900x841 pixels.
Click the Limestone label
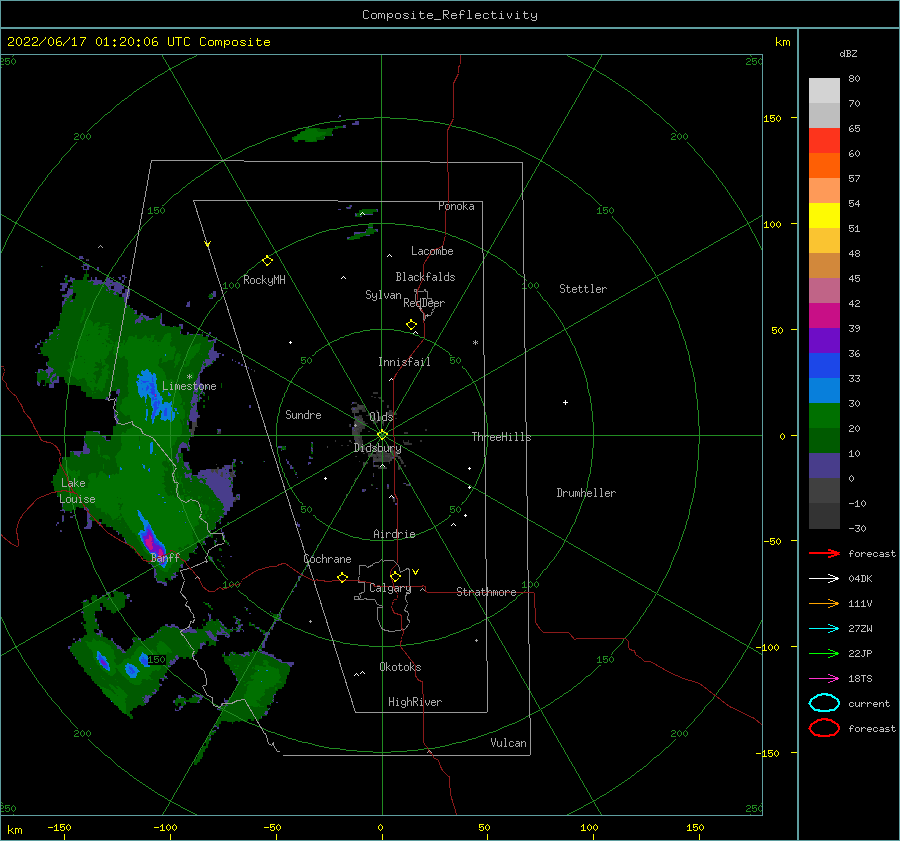pyautogui.click(x=189, y=386)
